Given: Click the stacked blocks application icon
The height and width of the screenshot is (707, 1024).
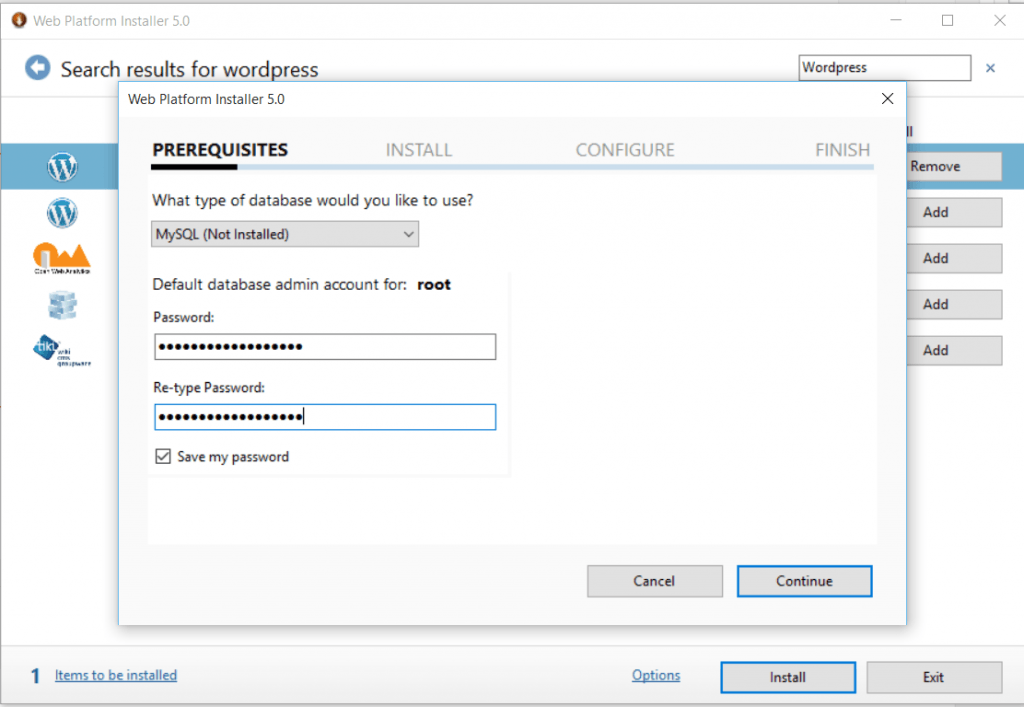Looking at the screenshot, I should coord(62,305).
